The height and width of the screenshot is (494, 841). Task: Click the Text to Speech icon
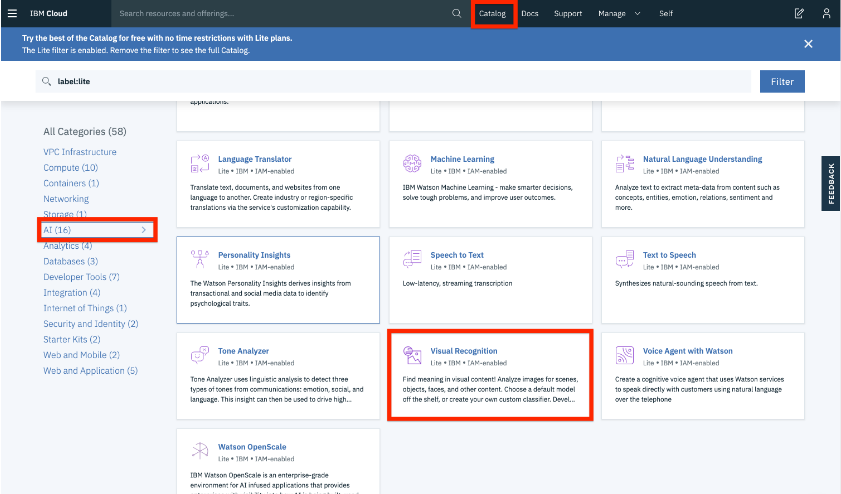point(625,259)
